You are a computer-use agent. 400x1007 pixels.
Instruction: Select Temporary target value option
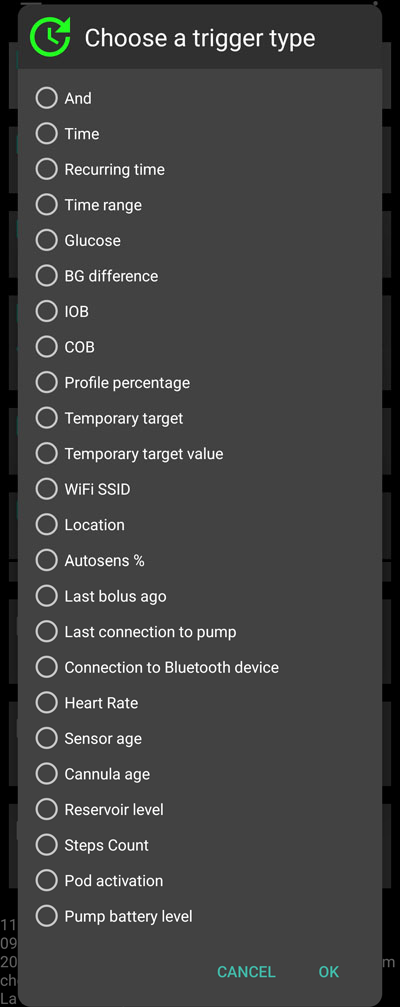(x=47, y=453)
